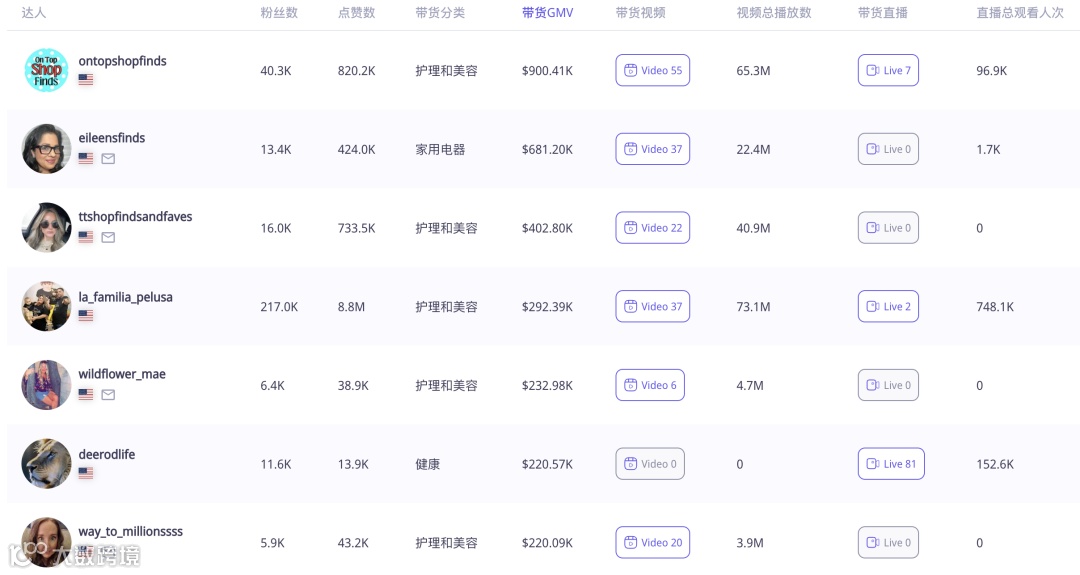The height and width of the screenshot is (575, 1080).
Task: Sort by 粉丝数 column header
Action: pos(279,12)
